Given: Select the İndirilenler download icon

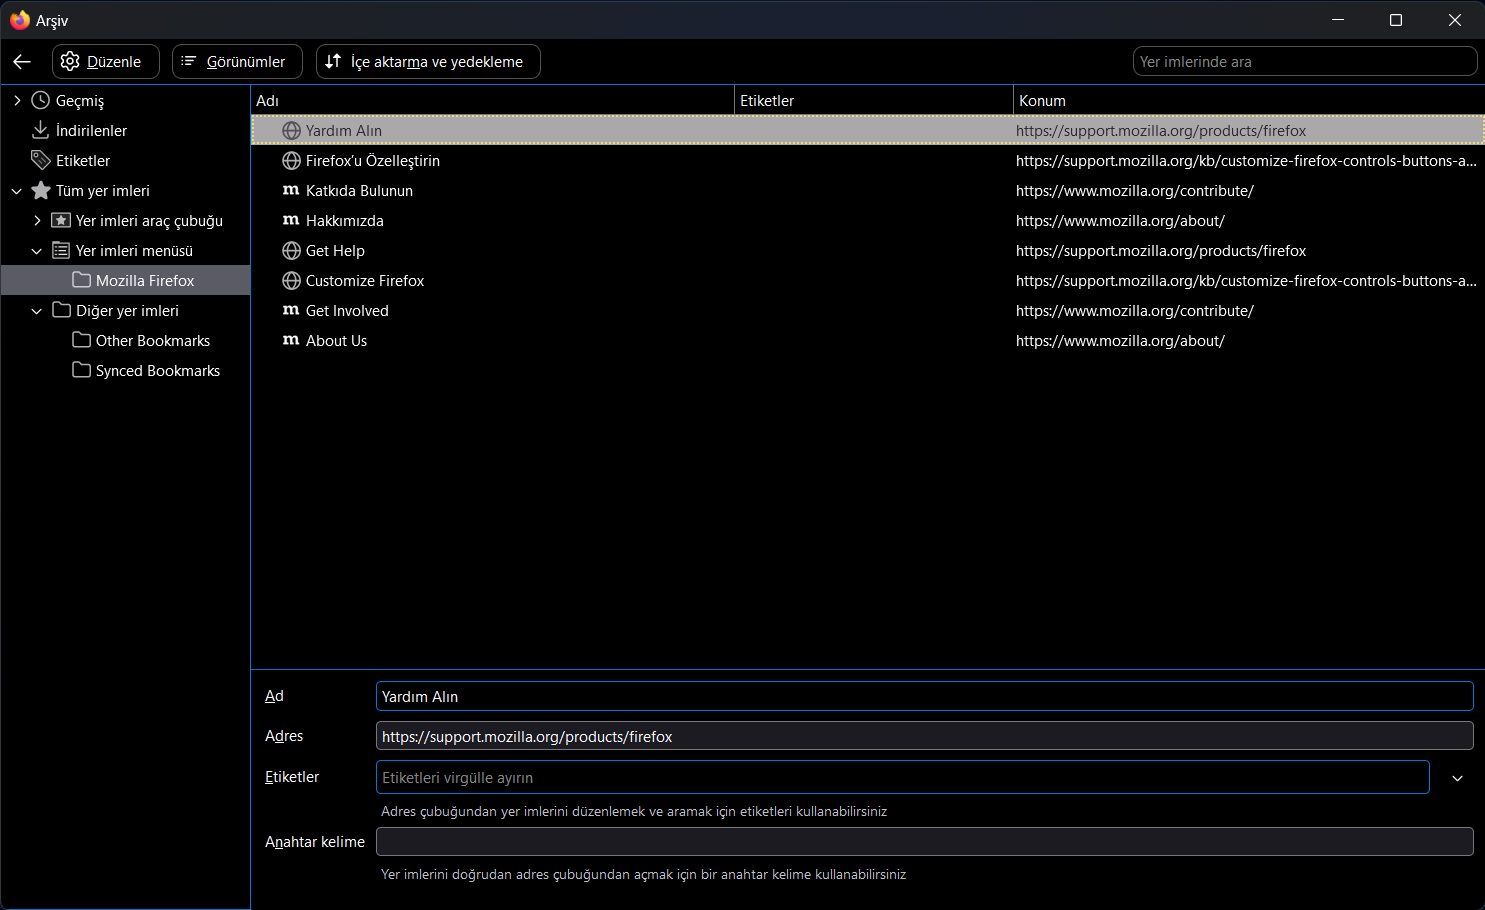Looking at the screenshot, I should [x=41, y=131].
